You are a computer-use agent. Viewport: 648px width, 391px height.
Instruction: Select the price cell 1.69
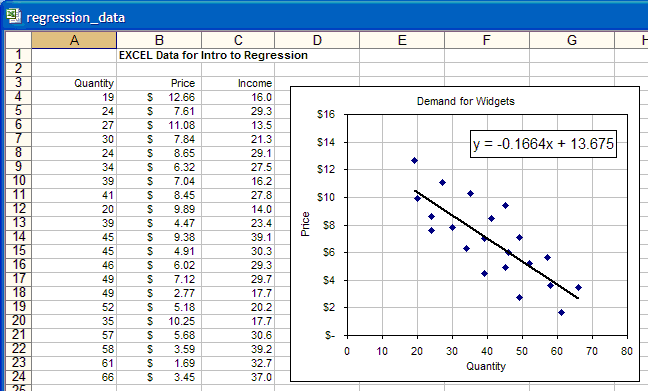pyautogui.click(x=159, y=363)
